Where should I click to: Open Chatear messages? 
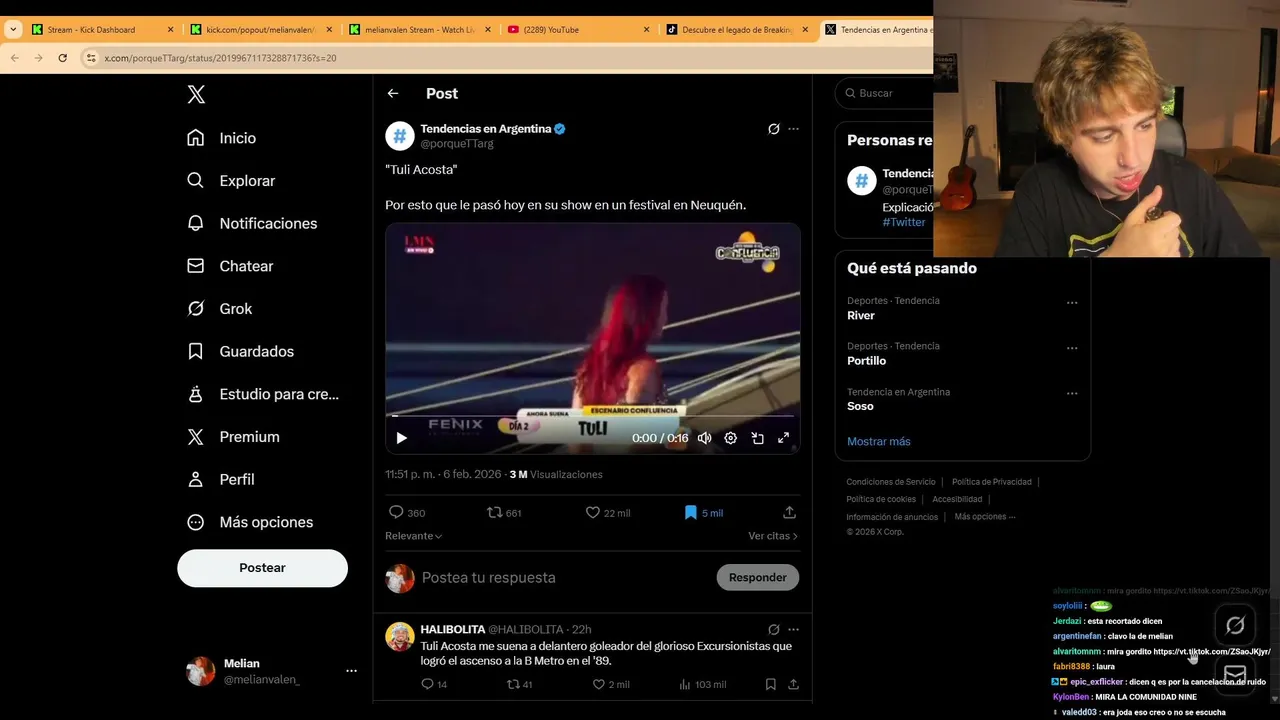tap(229, 266)
